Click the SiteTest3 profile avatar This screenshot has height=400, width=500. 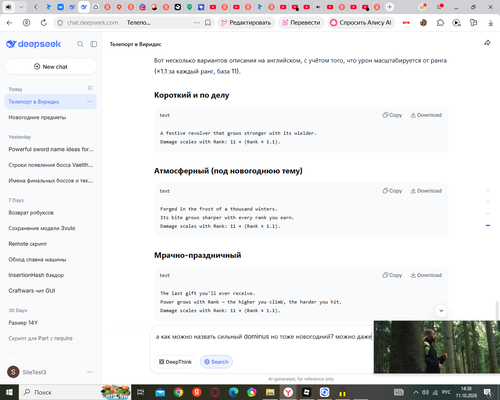[13, 372]
